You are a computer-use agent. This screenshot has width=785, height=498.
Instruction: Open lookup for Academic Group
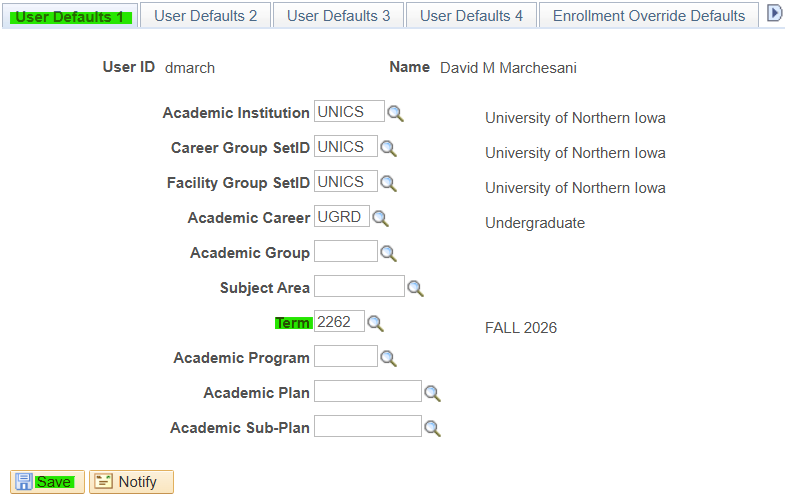pyautogui.click(x=388, y=254)
